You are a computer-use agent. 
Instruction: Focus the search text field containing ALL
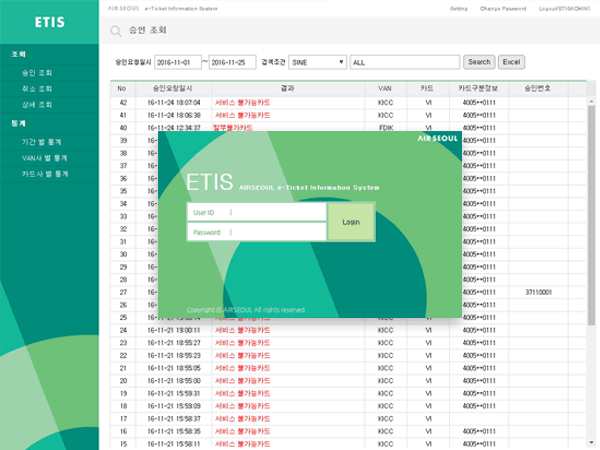[x=405, y=62]
